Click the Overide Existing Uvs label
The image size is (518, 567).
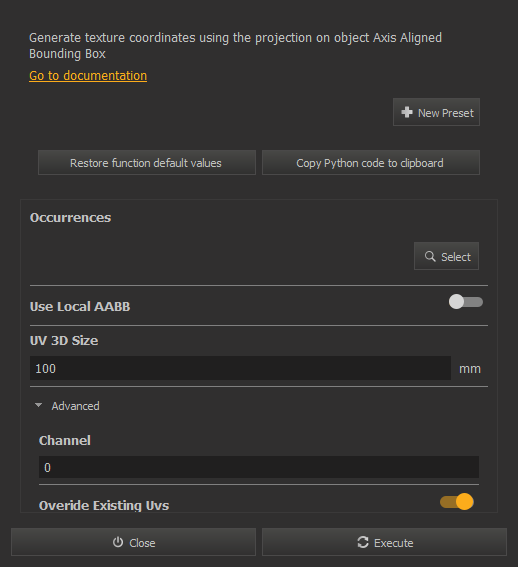click(104, 505)
